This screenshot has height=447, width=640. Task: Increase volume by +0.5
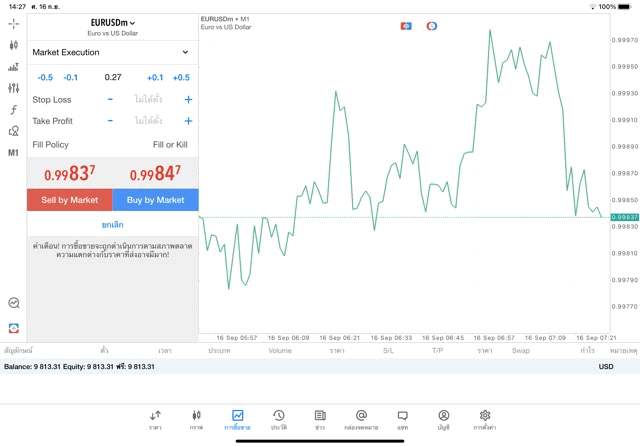click(x=181, y=78)
